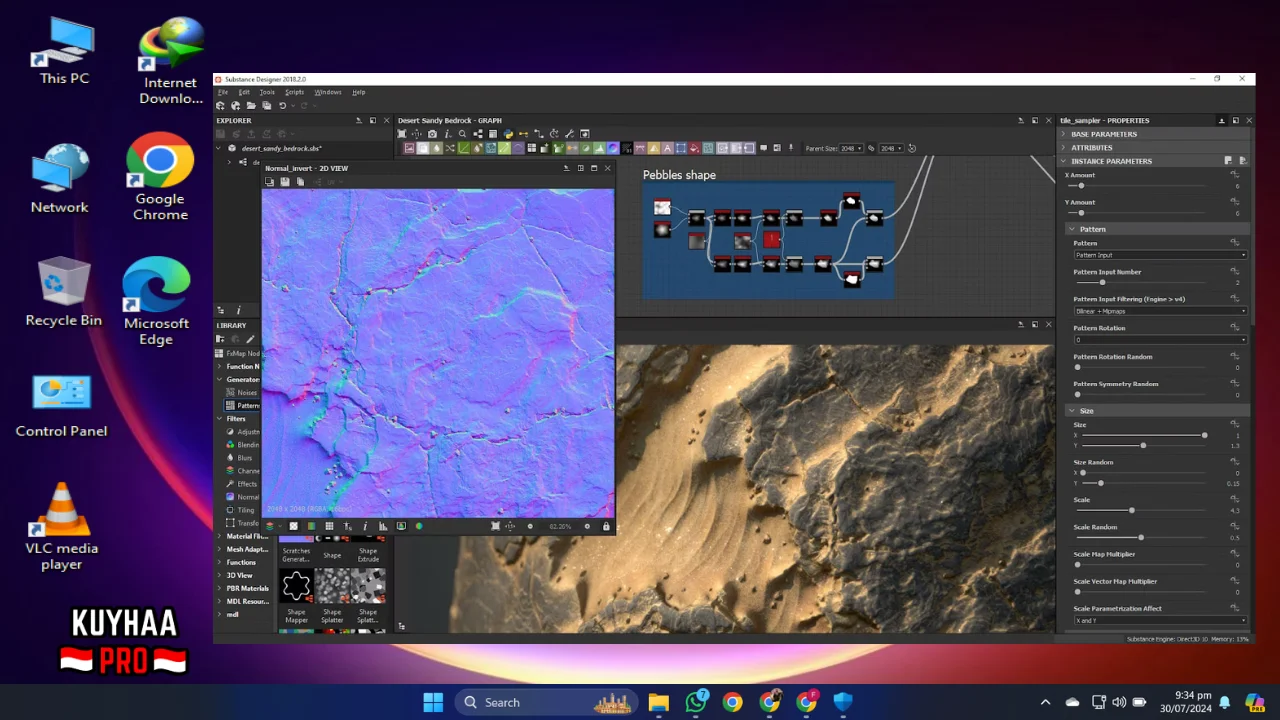1280x720 pixels.
Task: Expand PBR Materials in library tree
Action: point(220,588)
